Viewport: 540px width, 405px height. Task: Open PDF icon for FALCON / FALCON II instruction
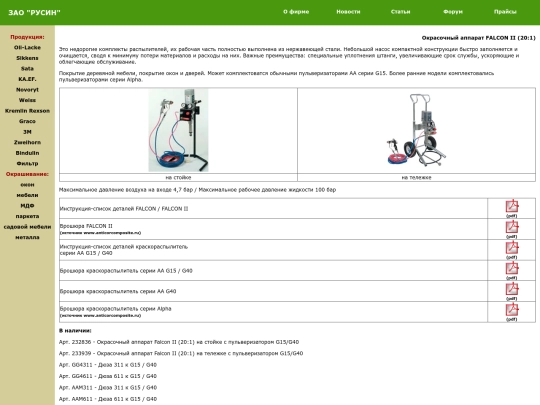click(x=512, y=206)
